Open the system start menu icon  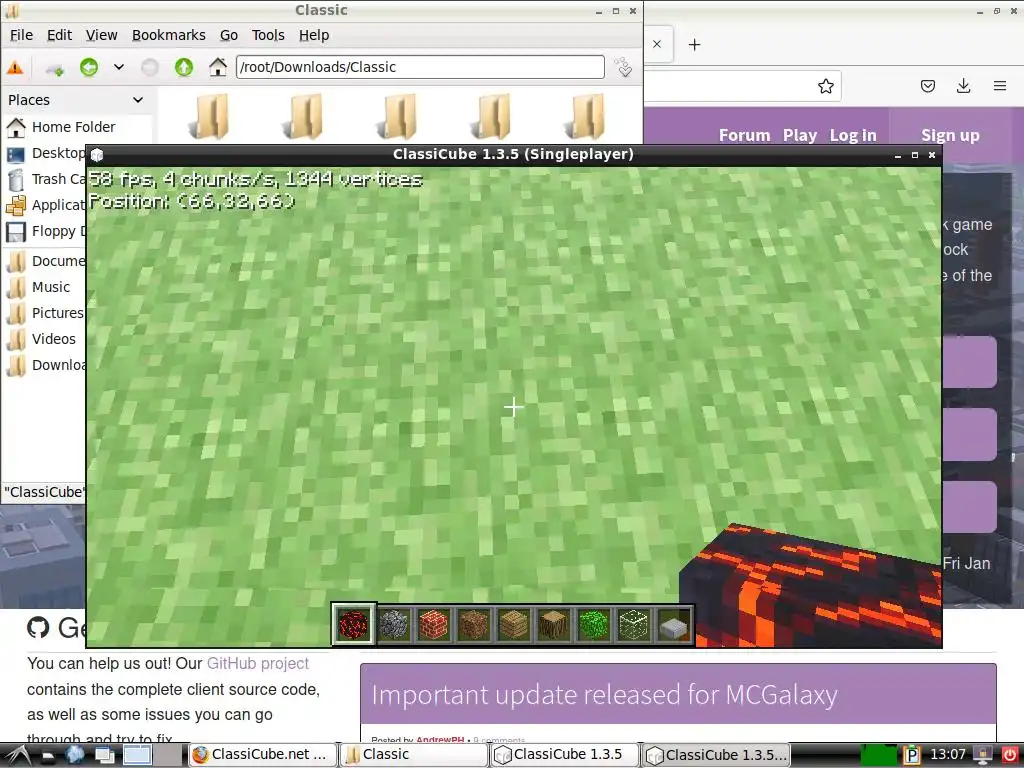tap(16, 755)
